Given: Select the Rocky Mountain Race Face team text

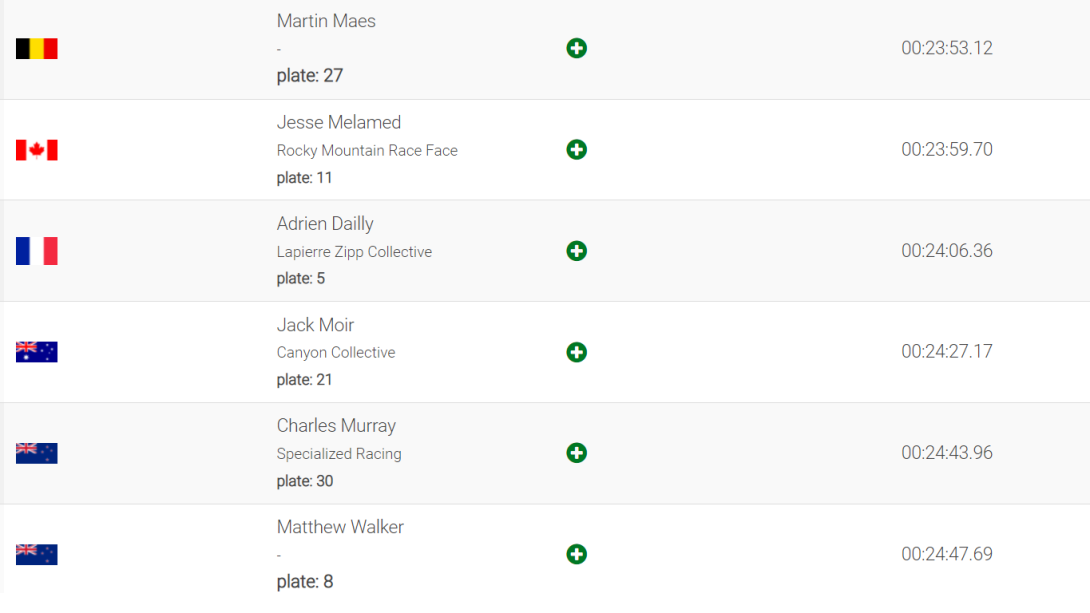Looking at the screenshot, I should coord(367,151).
